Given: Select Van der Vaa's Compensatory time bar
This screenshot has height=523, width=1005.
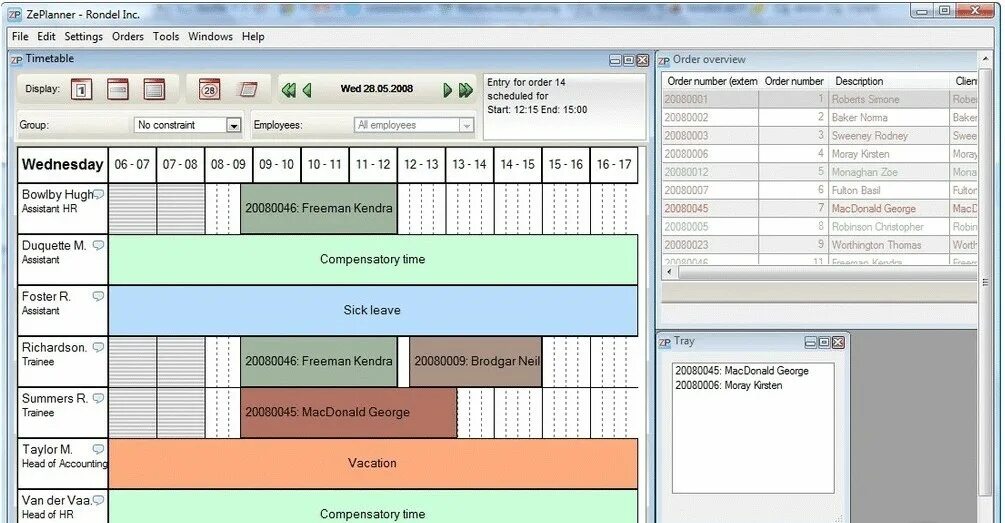Looking at the screenshot, I should [x=373, y=507].
